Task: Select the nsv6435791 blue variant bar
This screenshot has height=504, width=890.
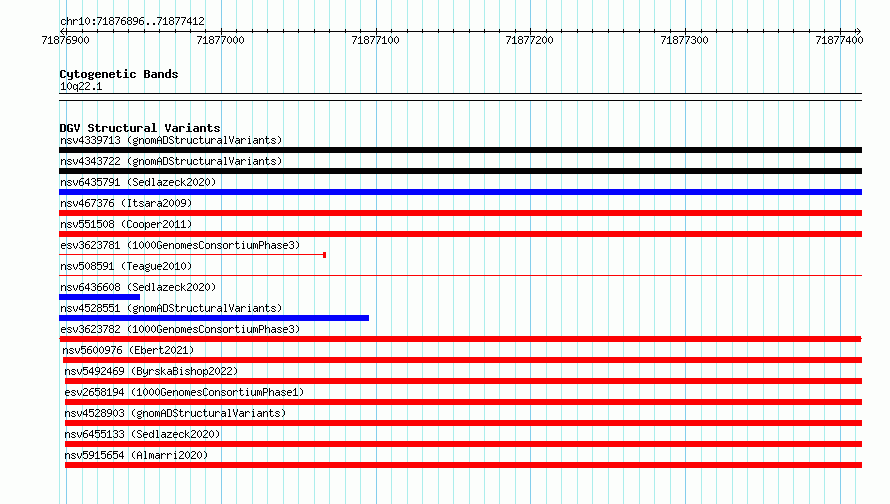Action: 460,192
